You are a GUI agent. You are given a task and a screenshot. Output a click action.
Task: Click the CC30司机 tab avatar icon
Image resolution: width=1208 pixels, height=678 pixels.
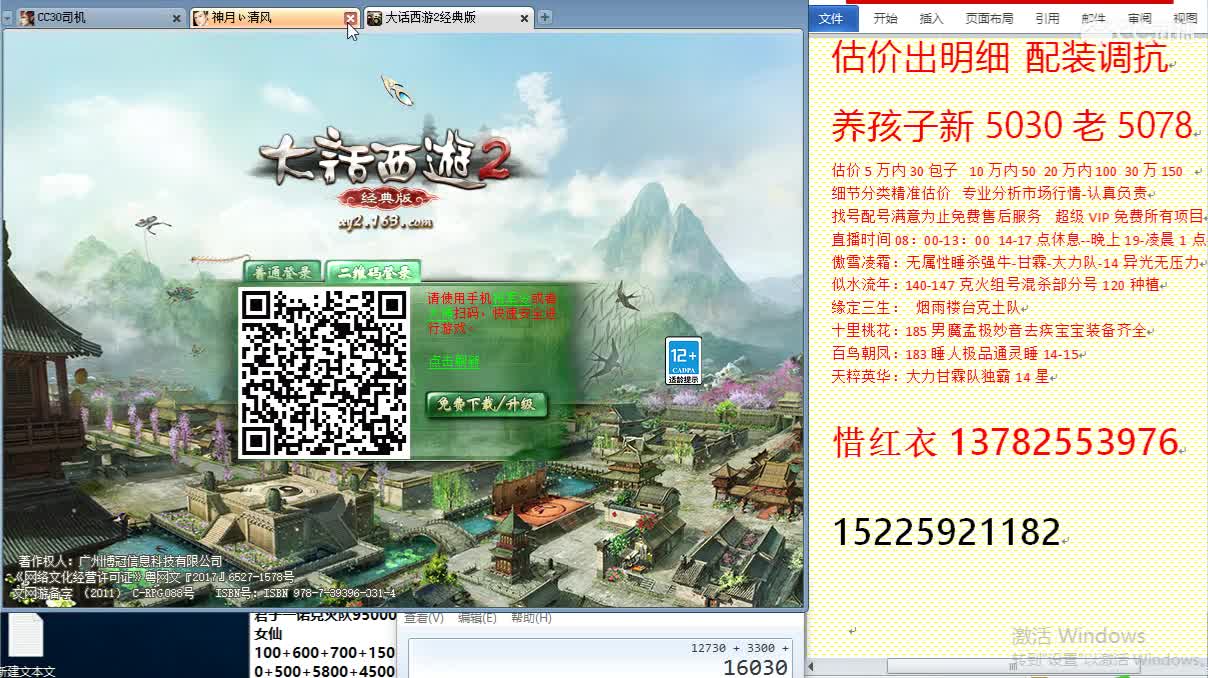tap(27, 18)
